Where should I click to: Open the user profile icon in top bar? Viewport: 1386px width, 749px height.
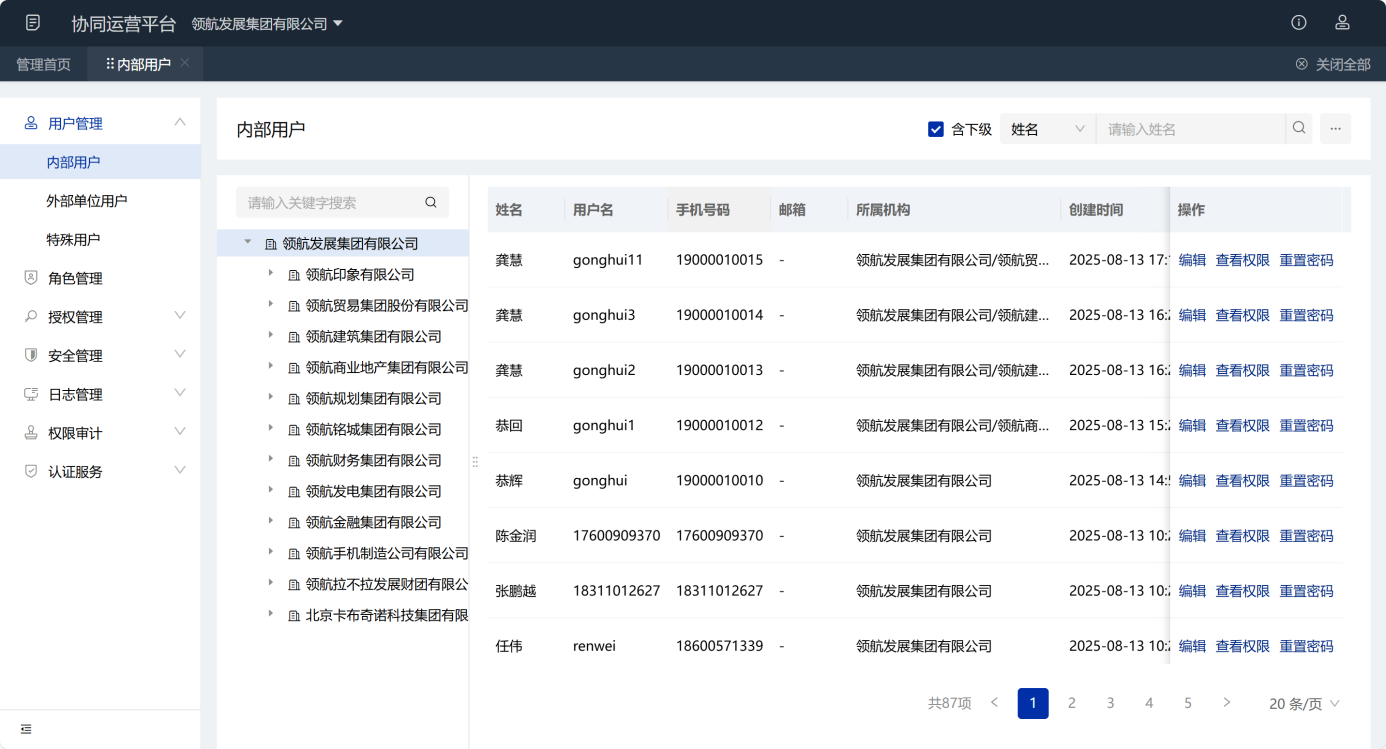(x=1343, y=23)
